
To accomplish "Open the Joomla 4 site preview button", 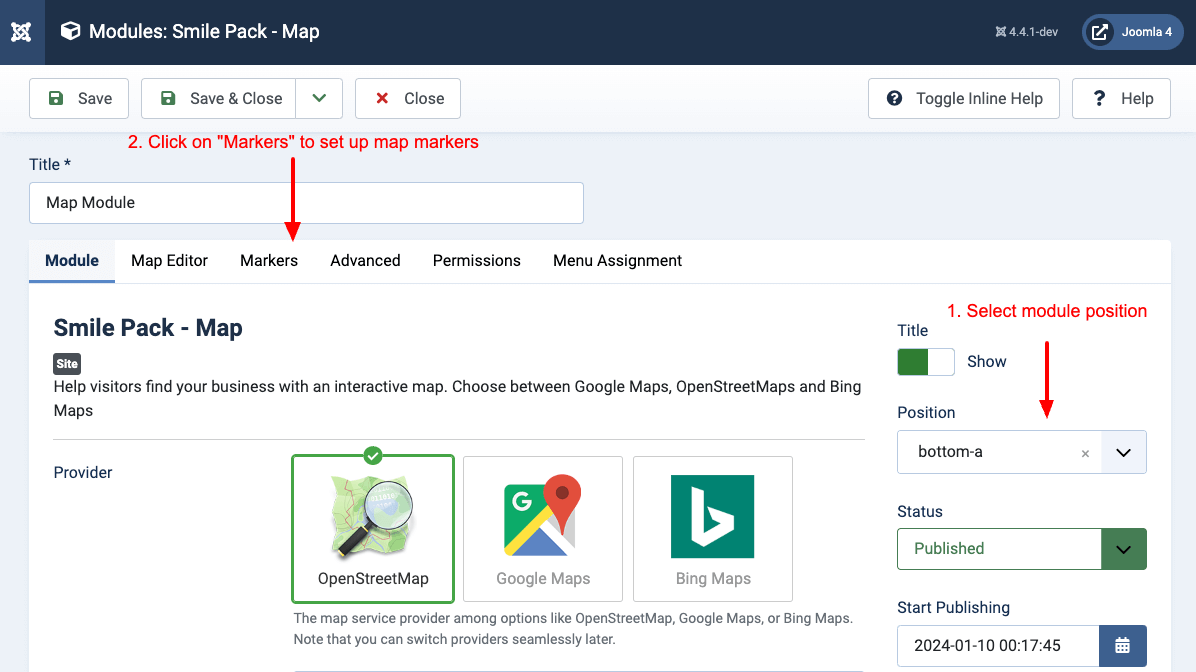I will [1133, 32].
